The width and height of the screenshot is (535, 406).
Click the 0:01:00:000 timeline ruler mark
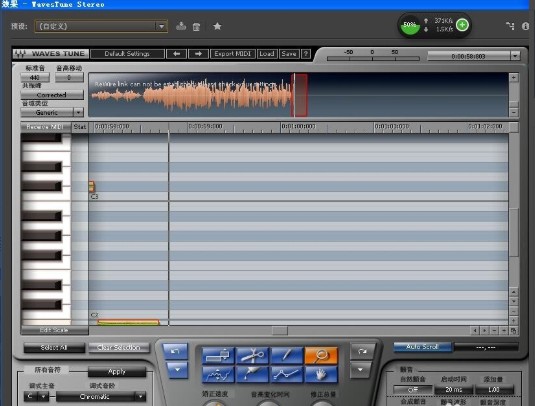[299, 127]
